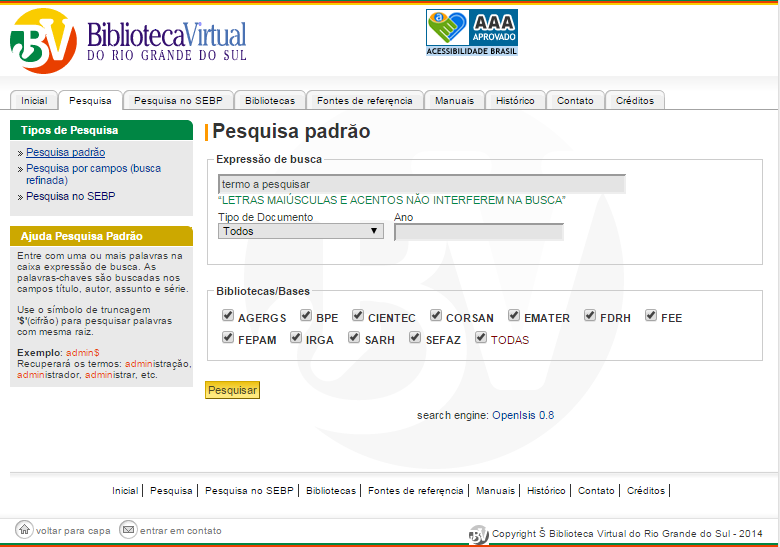
Task: Click the small BV logo in footer copyright
Action: tap(479, 535)
